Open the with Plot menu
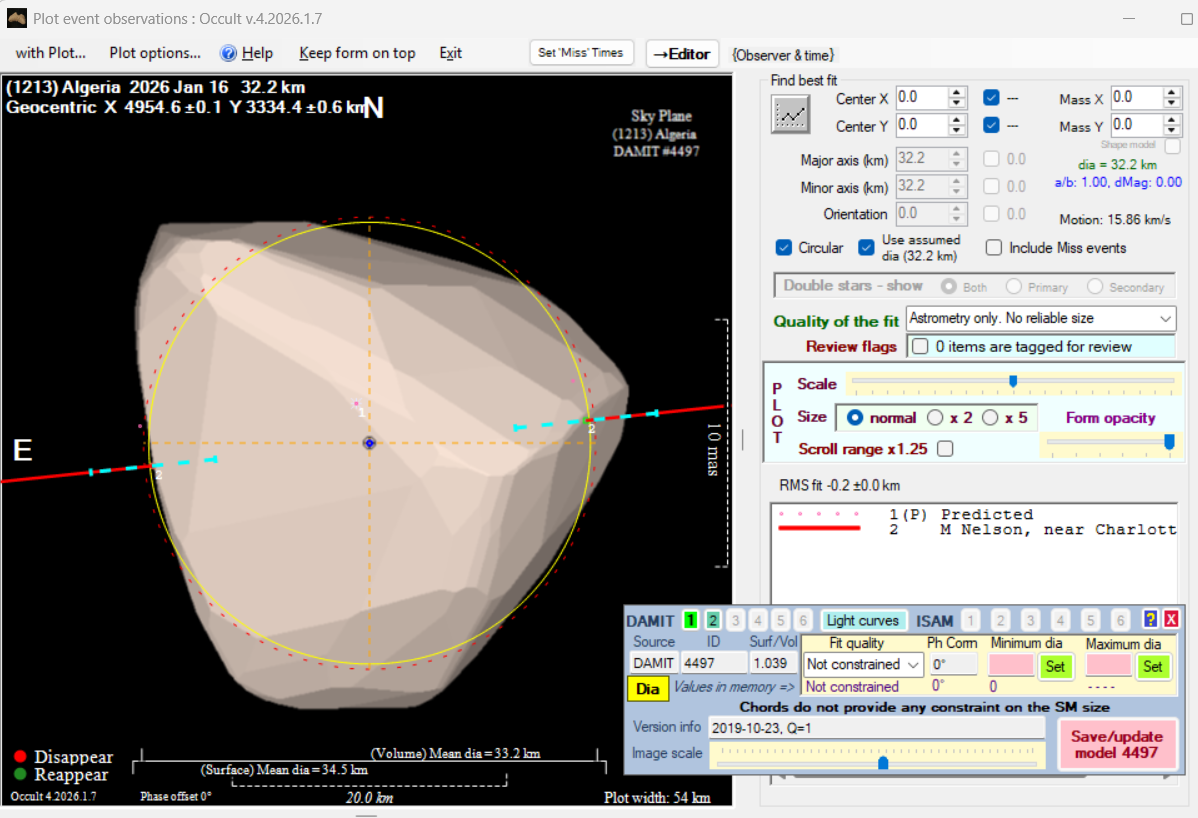The image size is (1198, 818). click(51, 53)
